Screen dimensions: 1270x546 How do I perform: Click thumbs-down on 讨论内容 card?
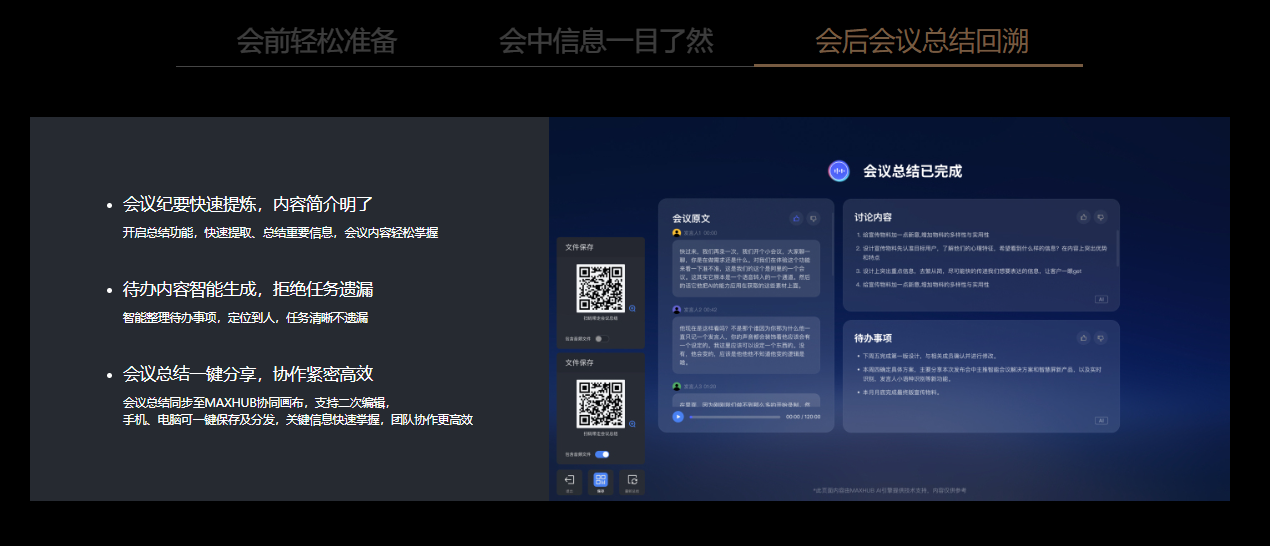click(x=1100, y=216)
